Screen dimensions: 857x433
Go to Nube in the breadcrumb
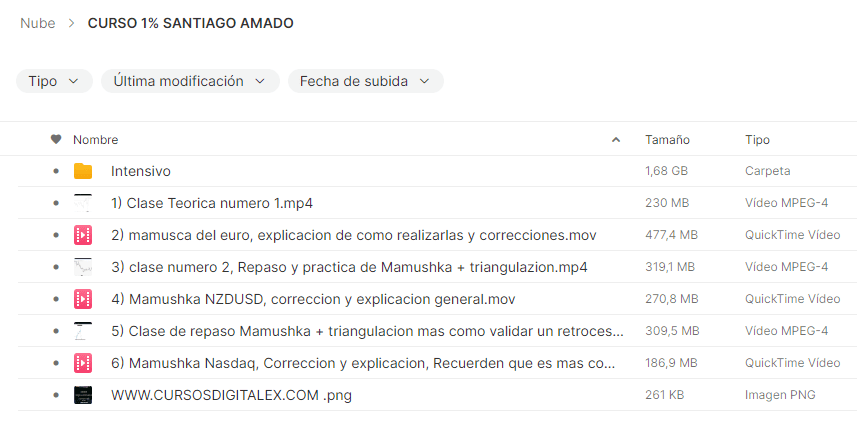(x=38, y=23)
